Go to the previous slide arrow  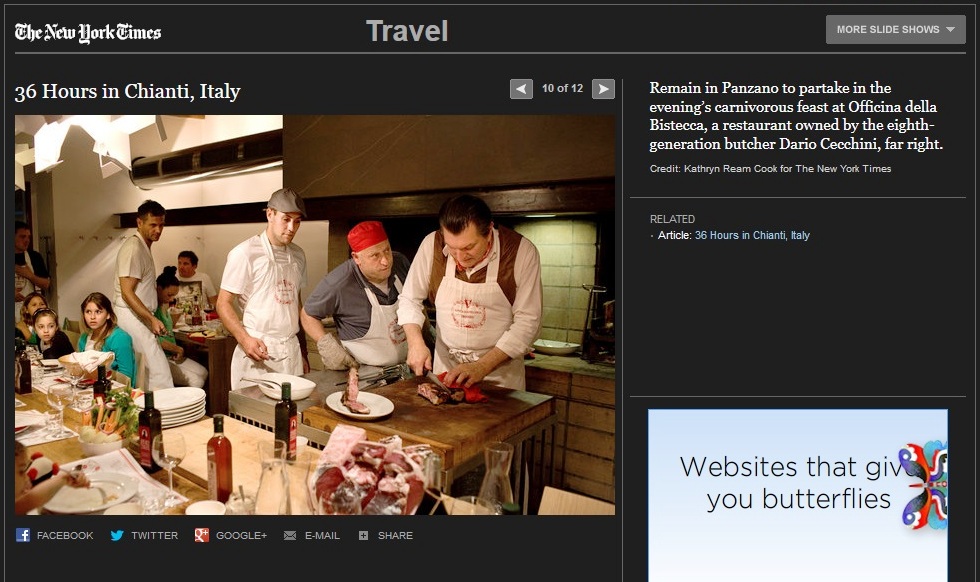click(521, 89)
